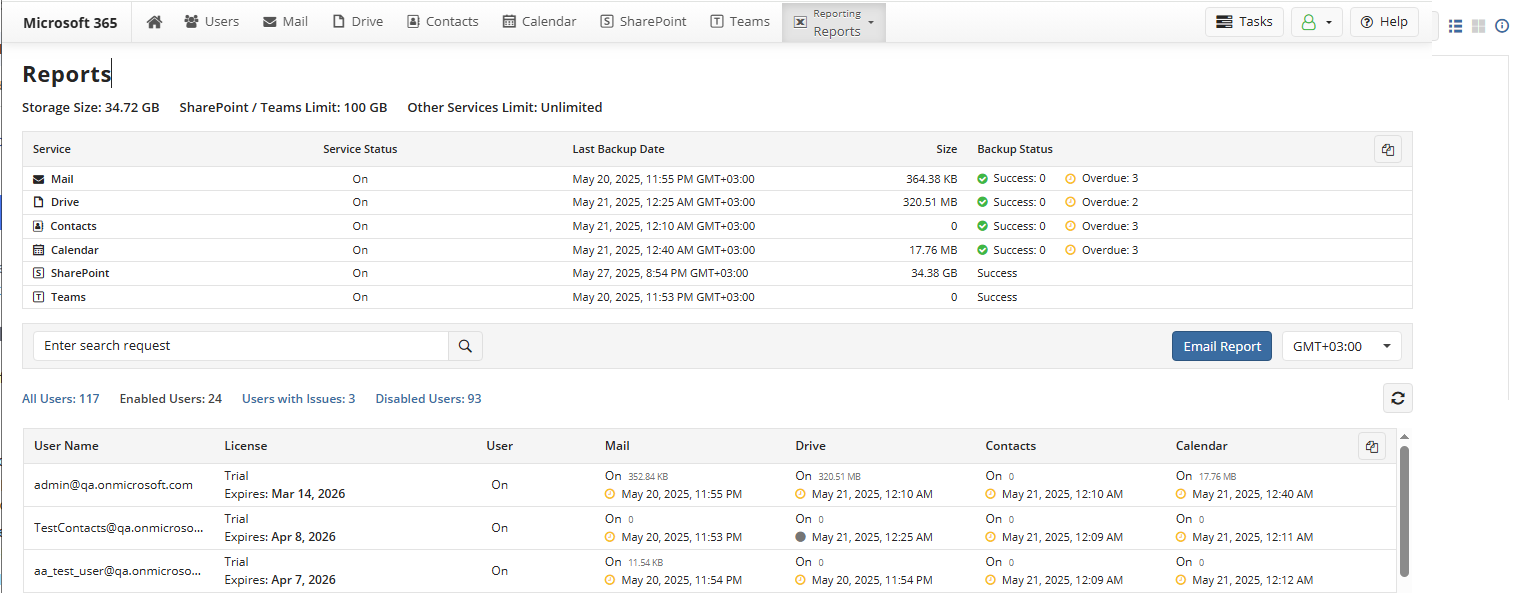Viewport: 1527px width, 593px height.
Task: Click Expires: Mar 14, 2026 license text
Action: coord(285,494)
